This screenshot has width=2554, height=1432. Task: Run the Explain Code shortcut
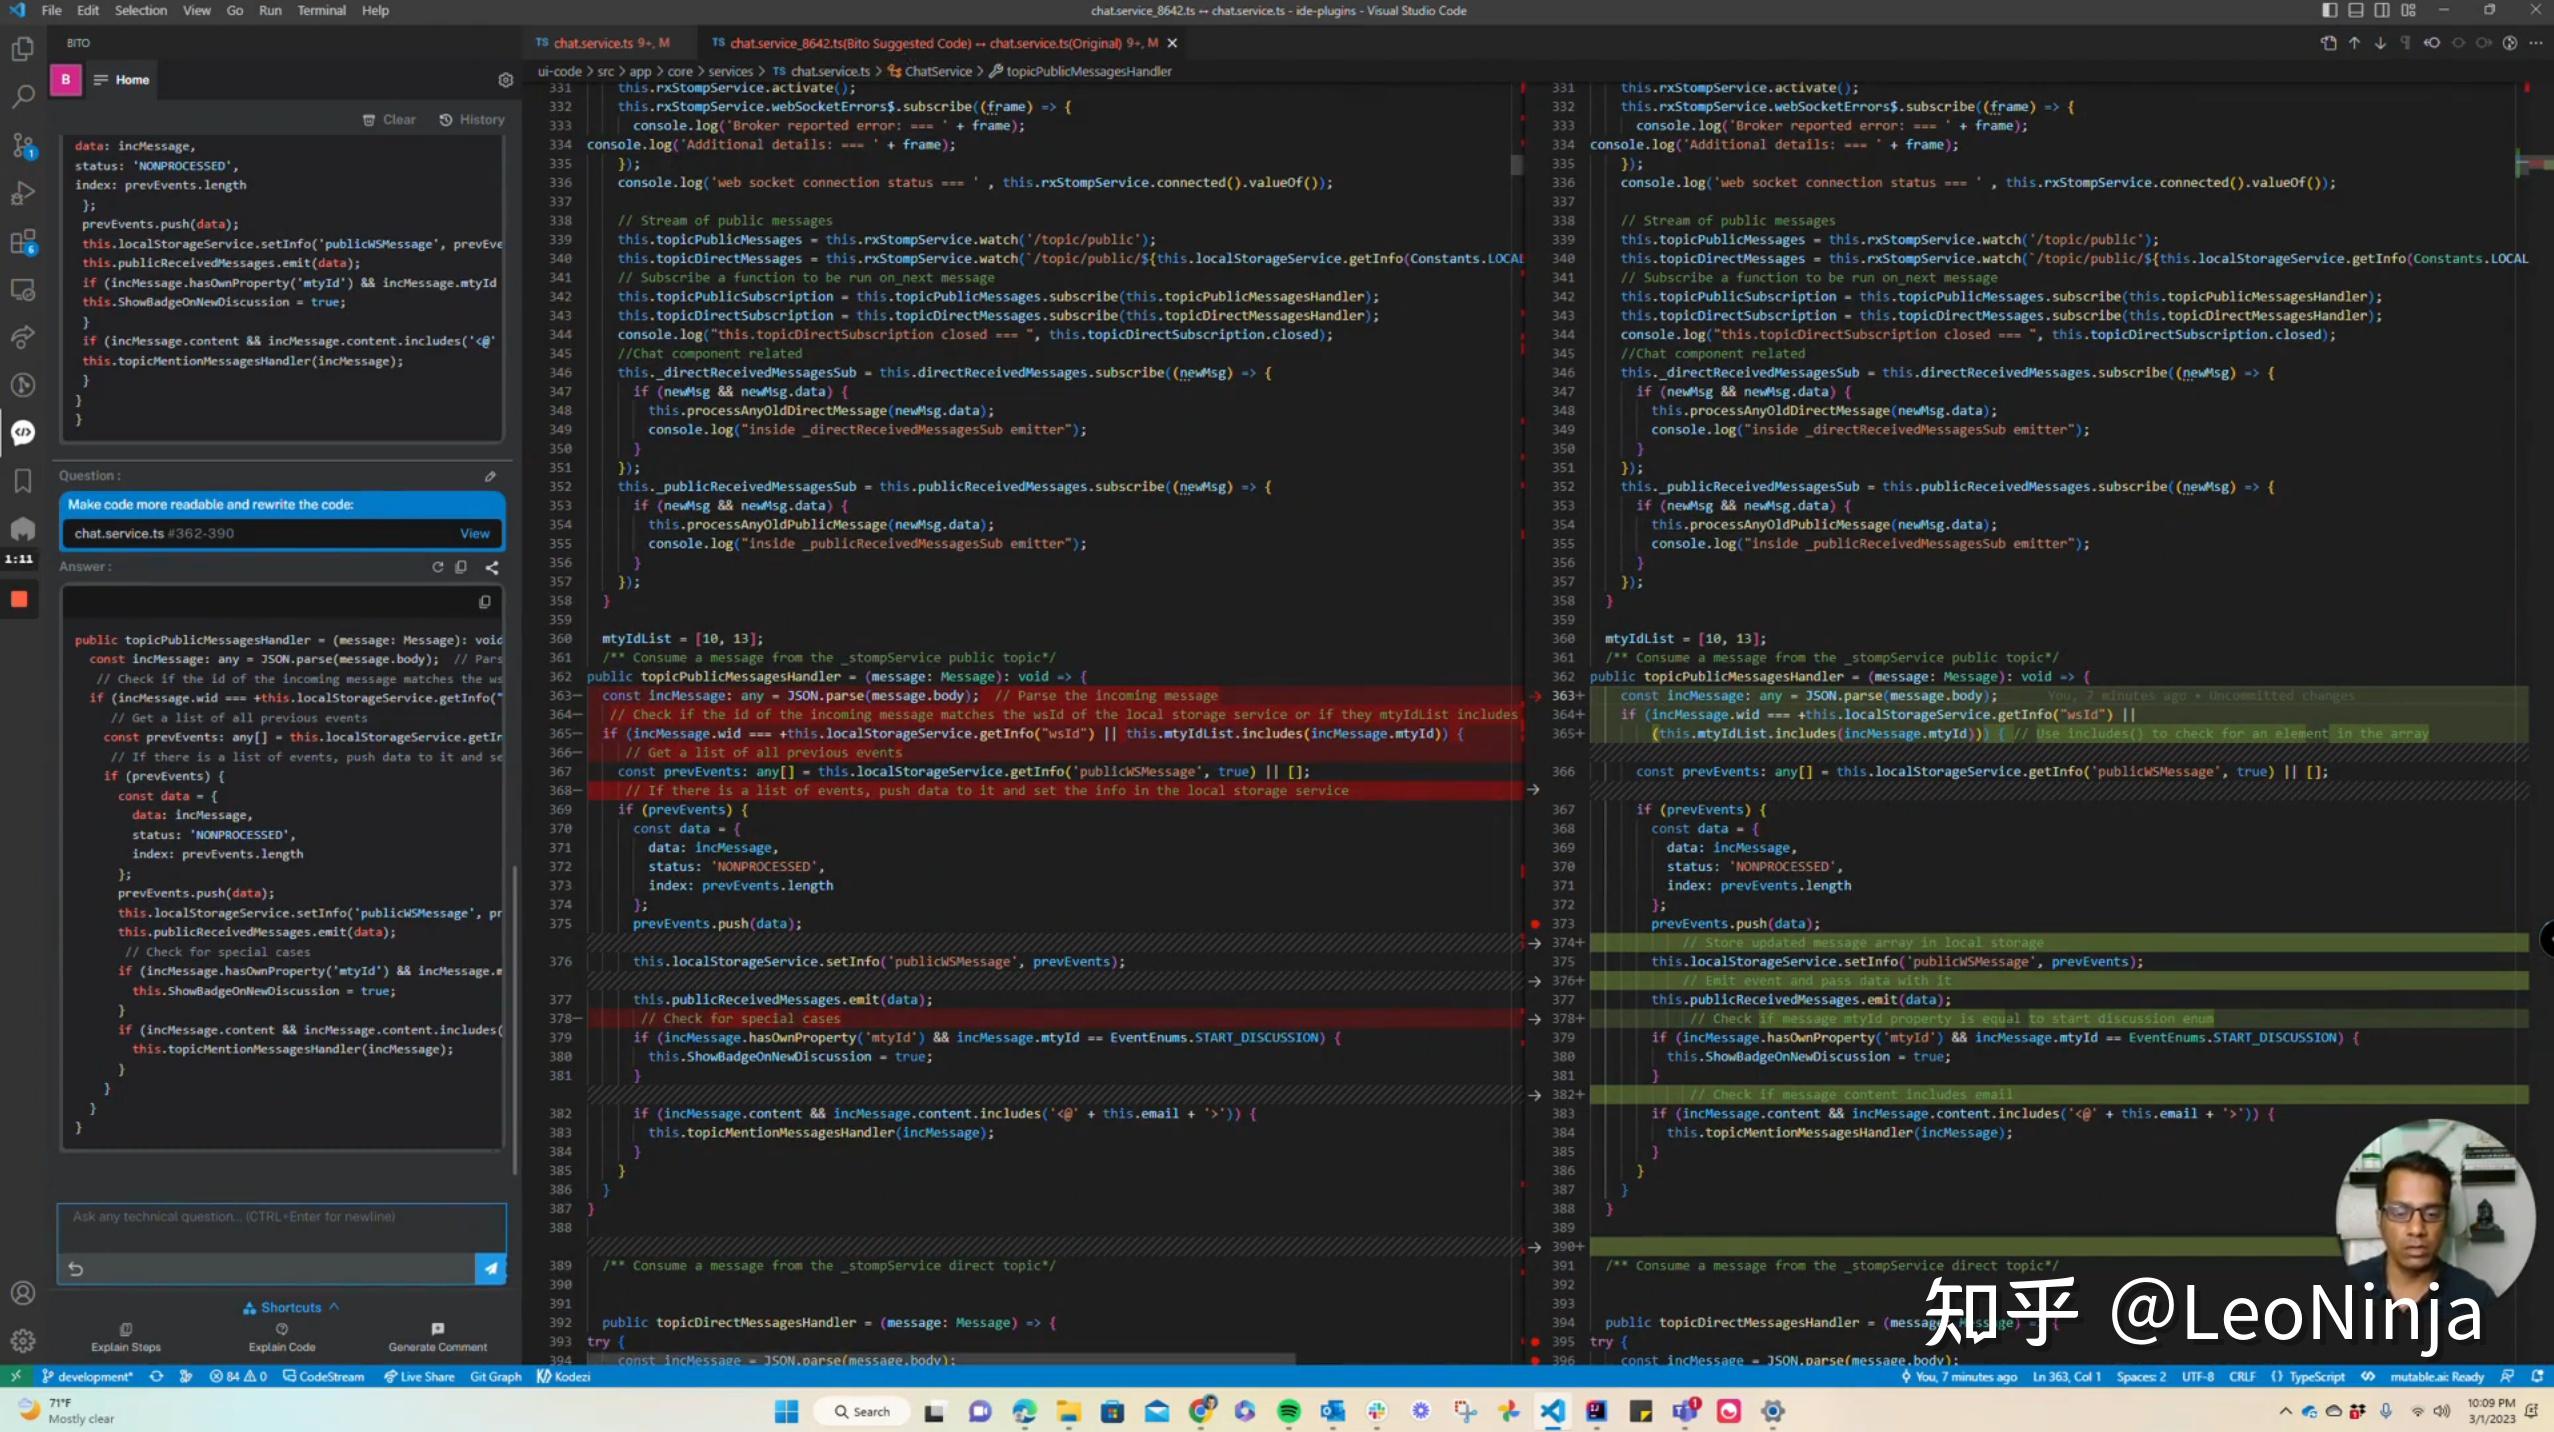(282, 1338)
